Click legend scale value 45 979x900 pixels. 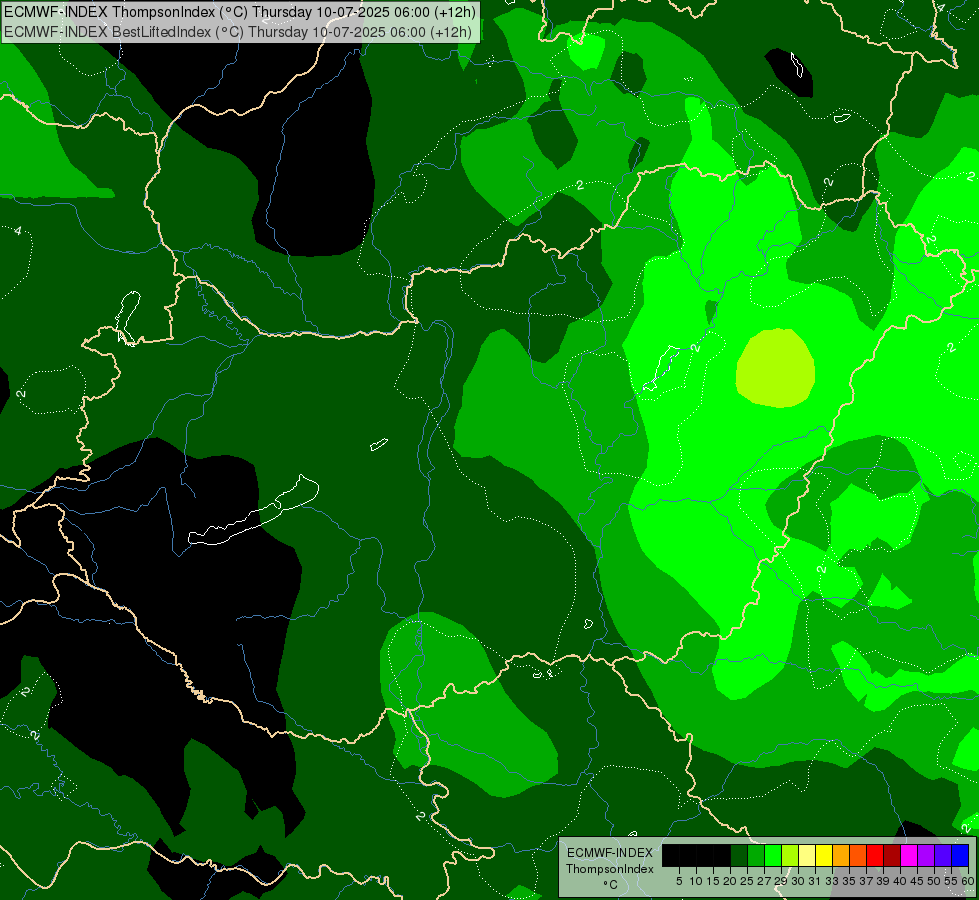point(917,881)
